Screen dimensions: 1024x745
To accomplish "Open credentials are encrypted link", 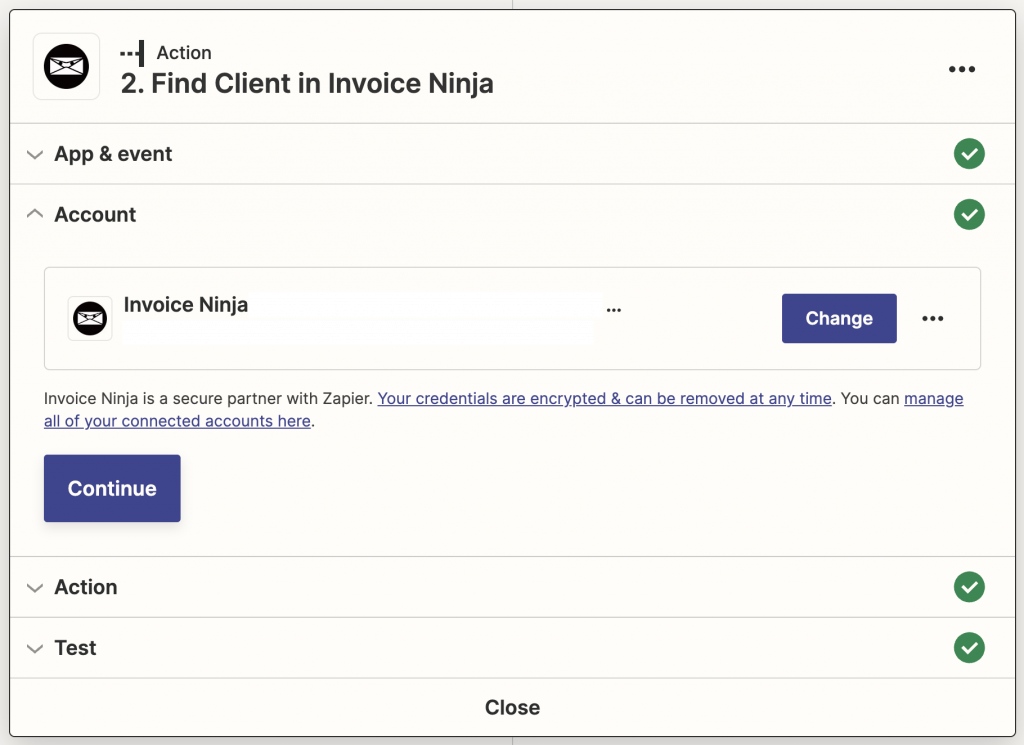I will tap(605, 399).
